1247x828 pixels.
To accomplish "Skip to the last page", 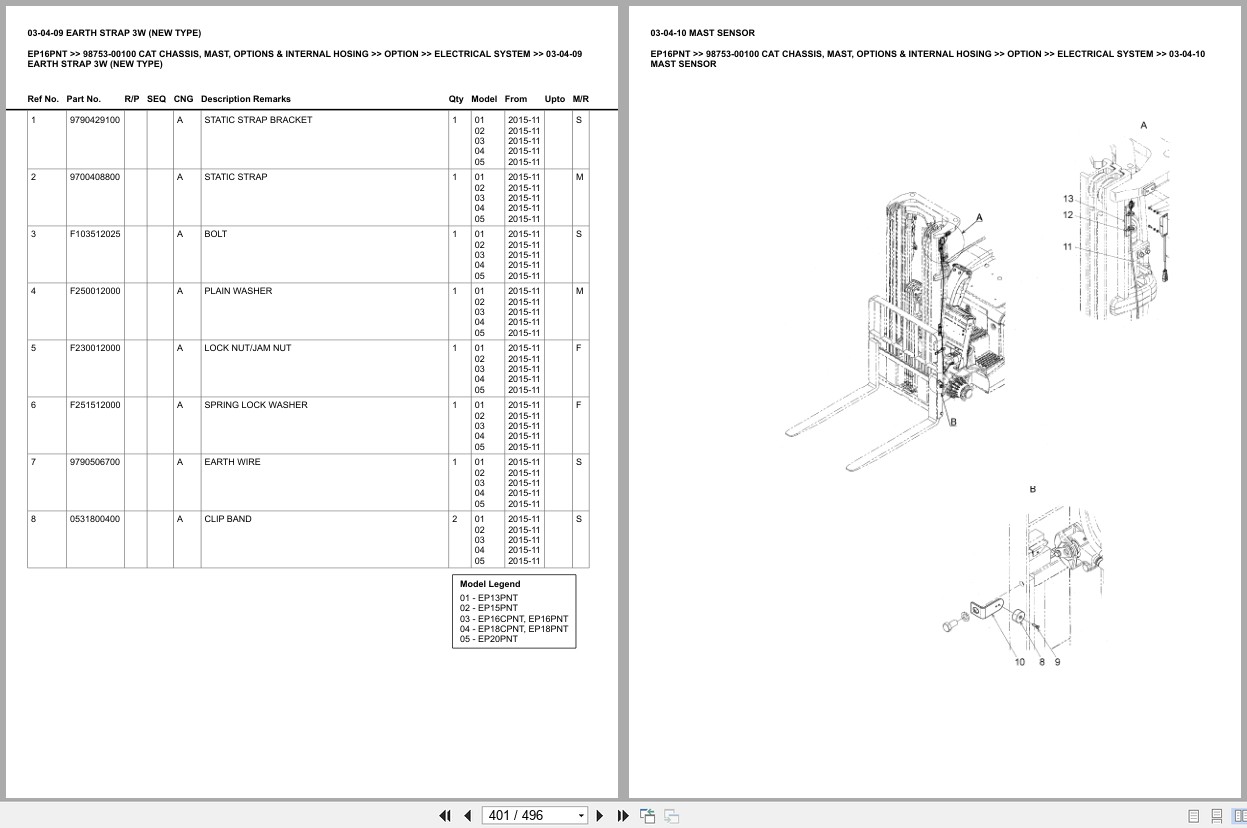I will coord(623,815).
